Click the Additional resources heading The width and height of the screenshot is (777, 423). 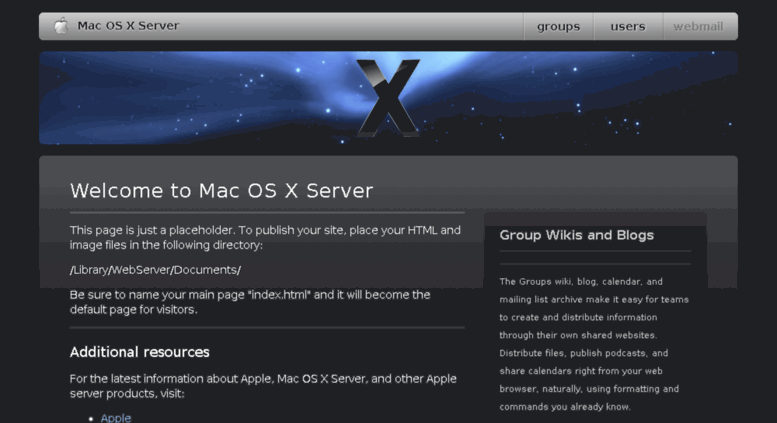[140, 352]
